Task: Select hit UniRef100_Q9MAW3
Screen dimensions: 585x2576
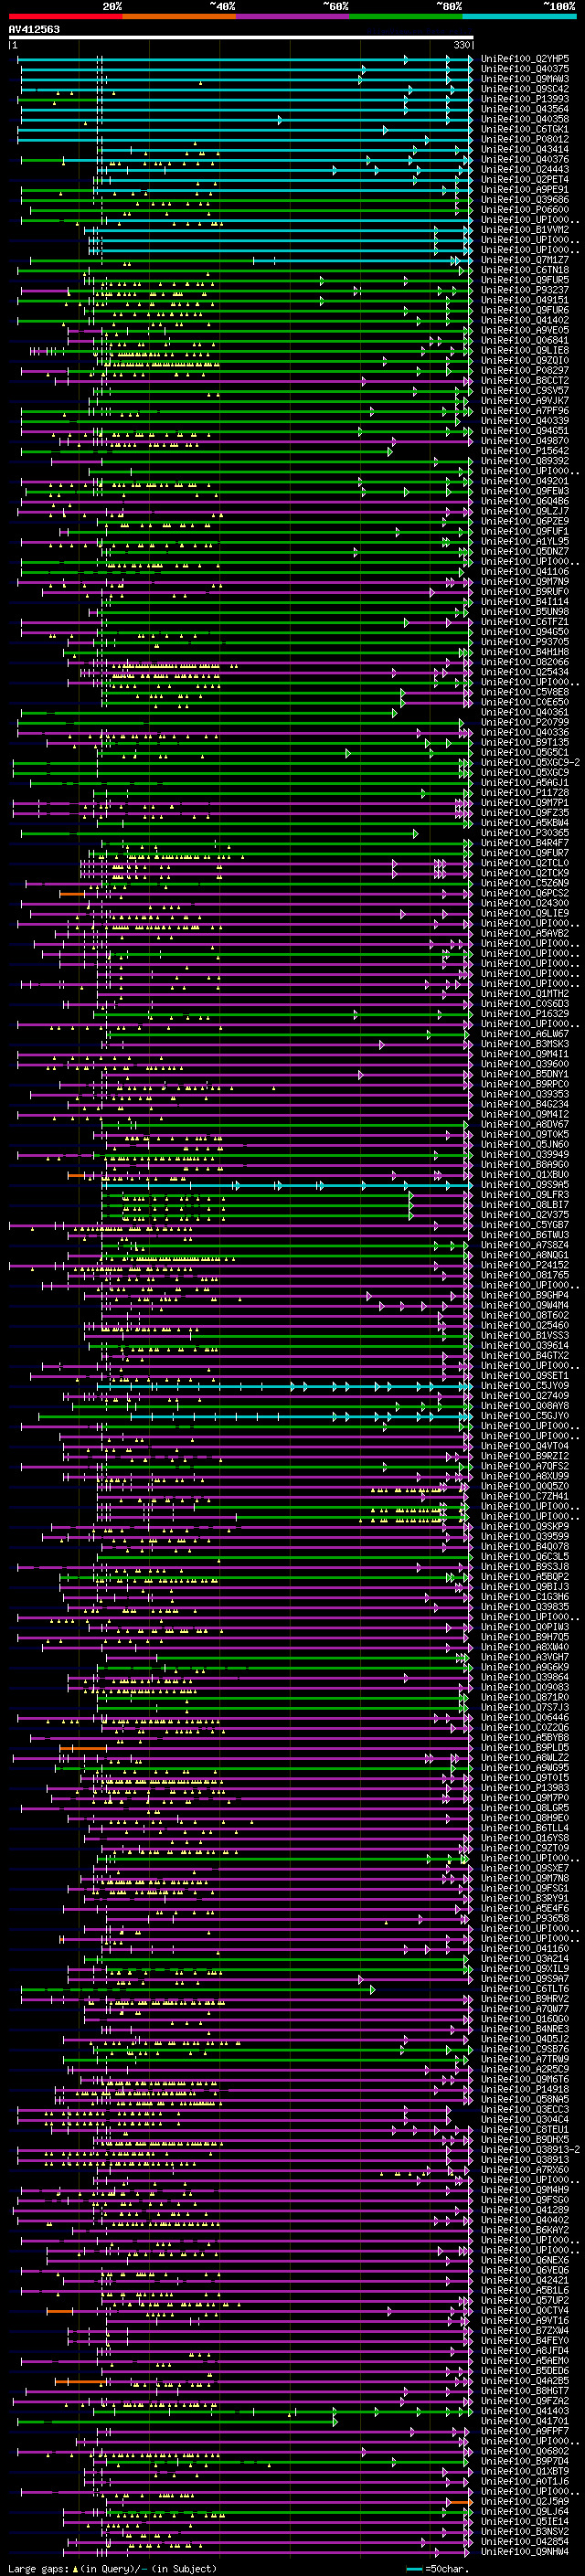Action: pos(525,79)
